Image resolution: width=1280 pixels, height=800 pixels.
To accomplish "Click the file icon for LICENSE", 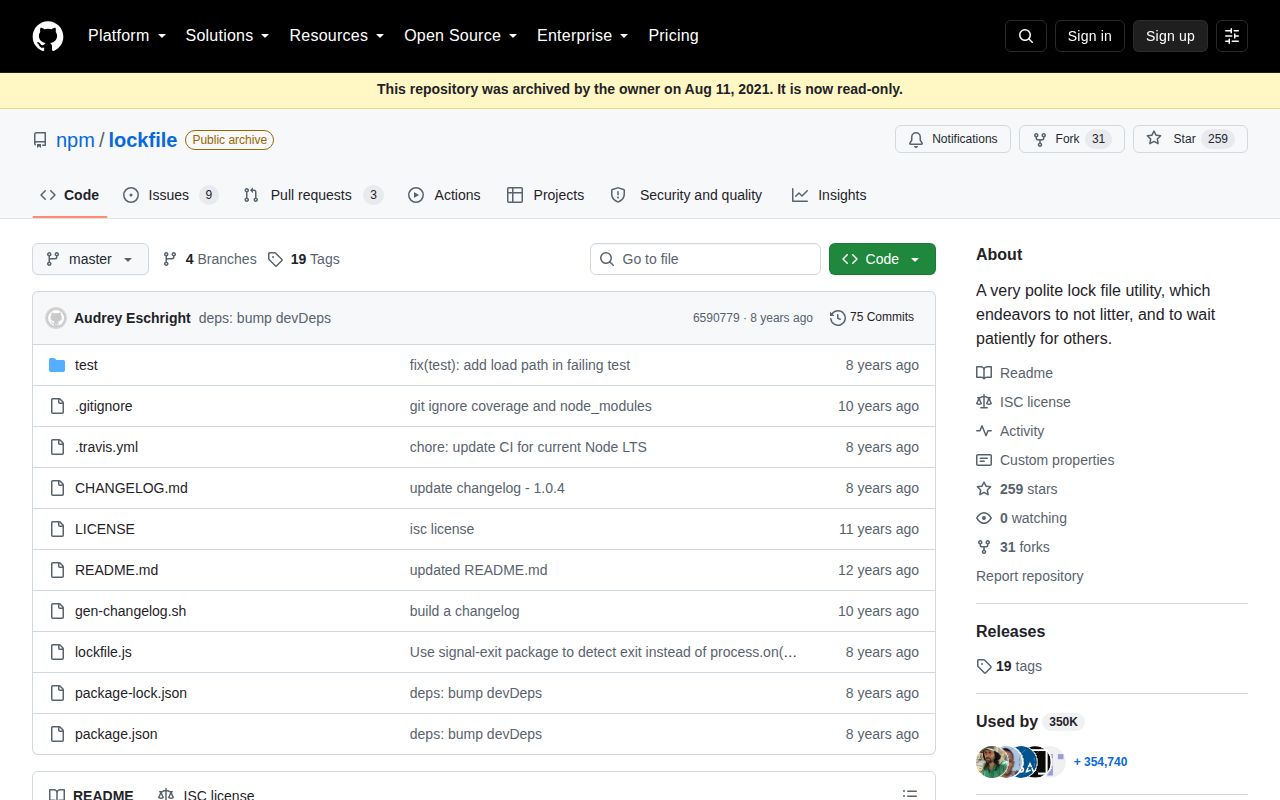I will click(57, 529).
